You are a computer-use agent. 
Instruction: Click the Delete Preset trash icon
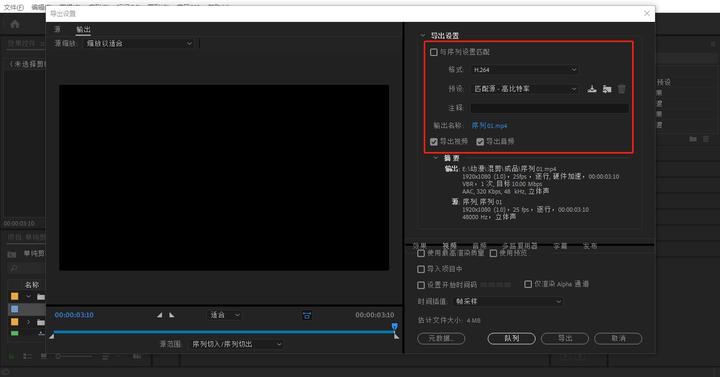[621, 89]
